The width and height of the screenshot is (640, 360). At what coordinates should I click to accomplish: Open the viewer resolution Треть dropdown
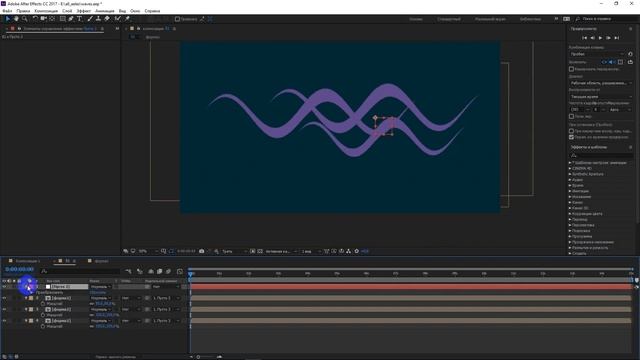pos(234,251)
